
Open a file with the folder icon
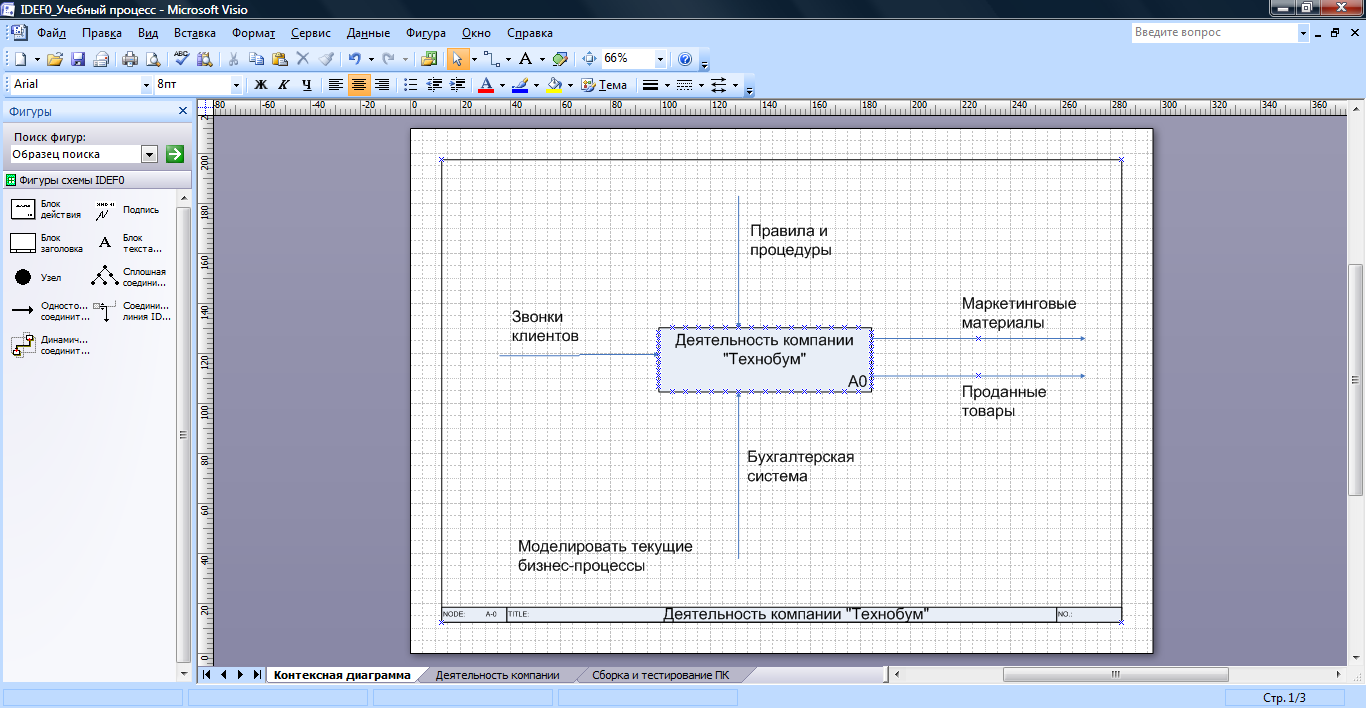(x=55, y=59)
